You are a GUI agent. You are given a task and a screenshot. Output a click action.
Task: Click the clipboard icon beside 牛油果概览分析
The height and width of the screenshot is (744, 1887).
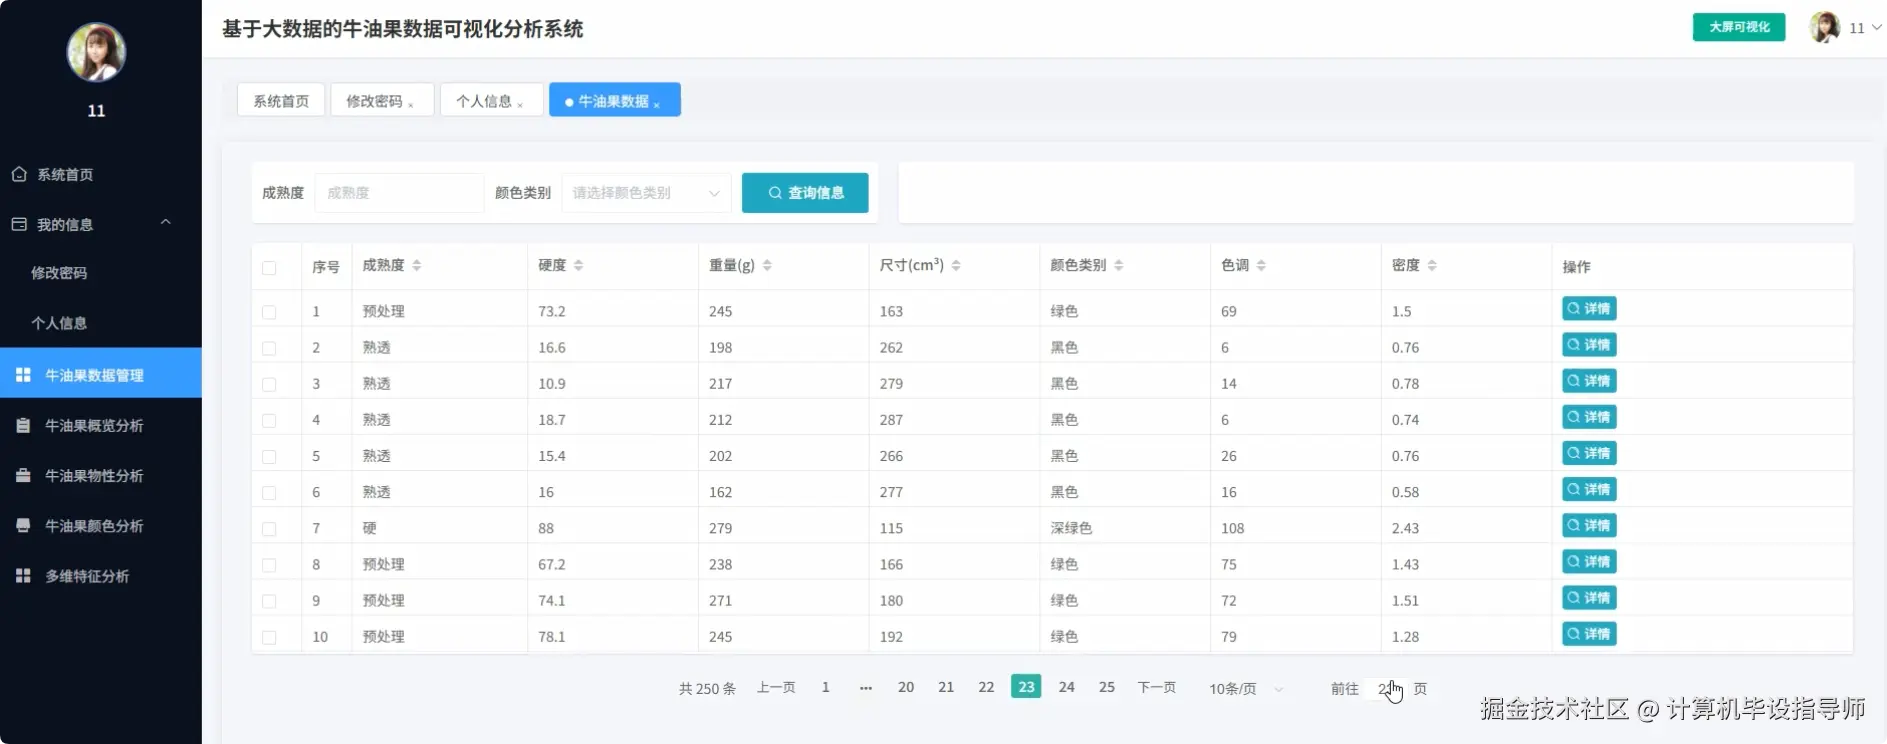[x=23, y=425]
